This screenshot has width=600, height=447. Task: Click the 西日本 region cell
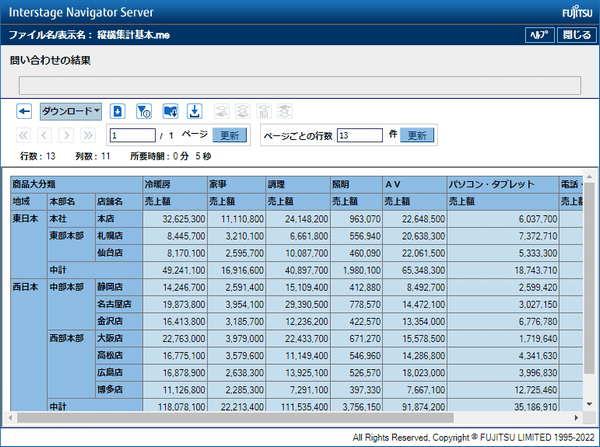29,345
